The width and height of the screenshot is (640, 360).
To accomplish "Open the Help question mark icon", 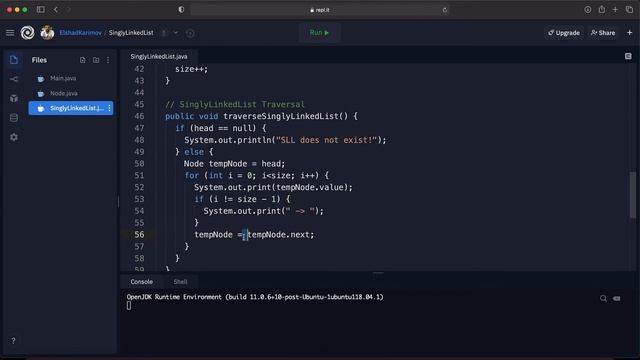I will click(x=13, y=340).
